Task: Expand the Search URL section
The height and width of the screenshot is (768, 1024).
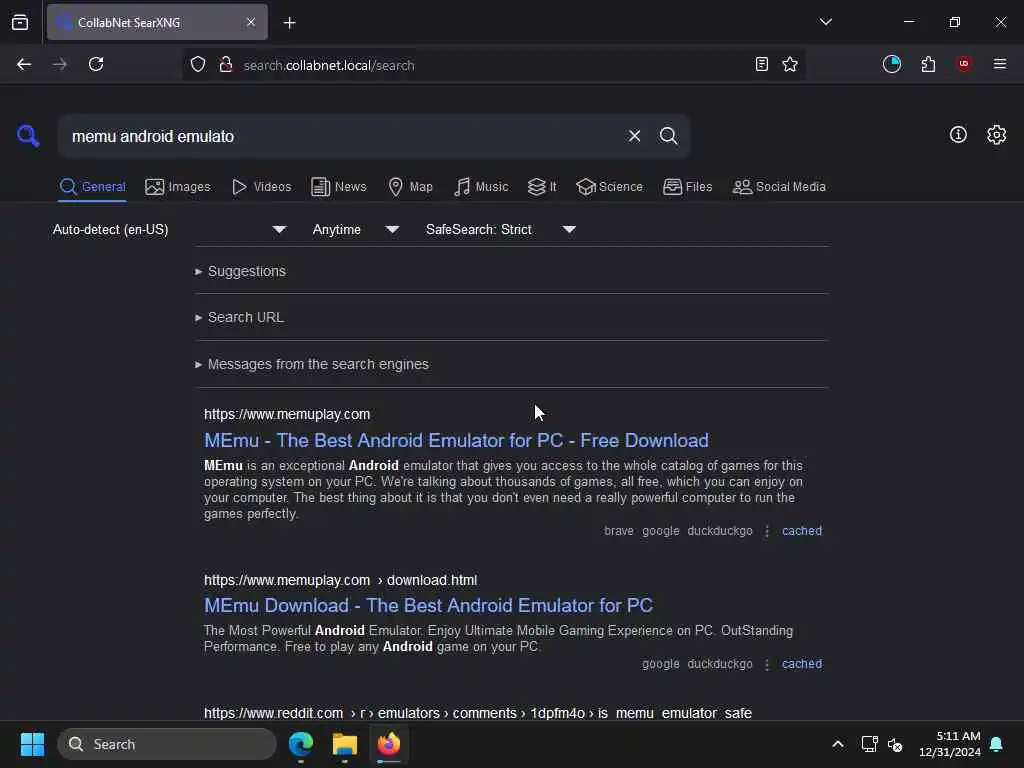Action: pos(240,317)
